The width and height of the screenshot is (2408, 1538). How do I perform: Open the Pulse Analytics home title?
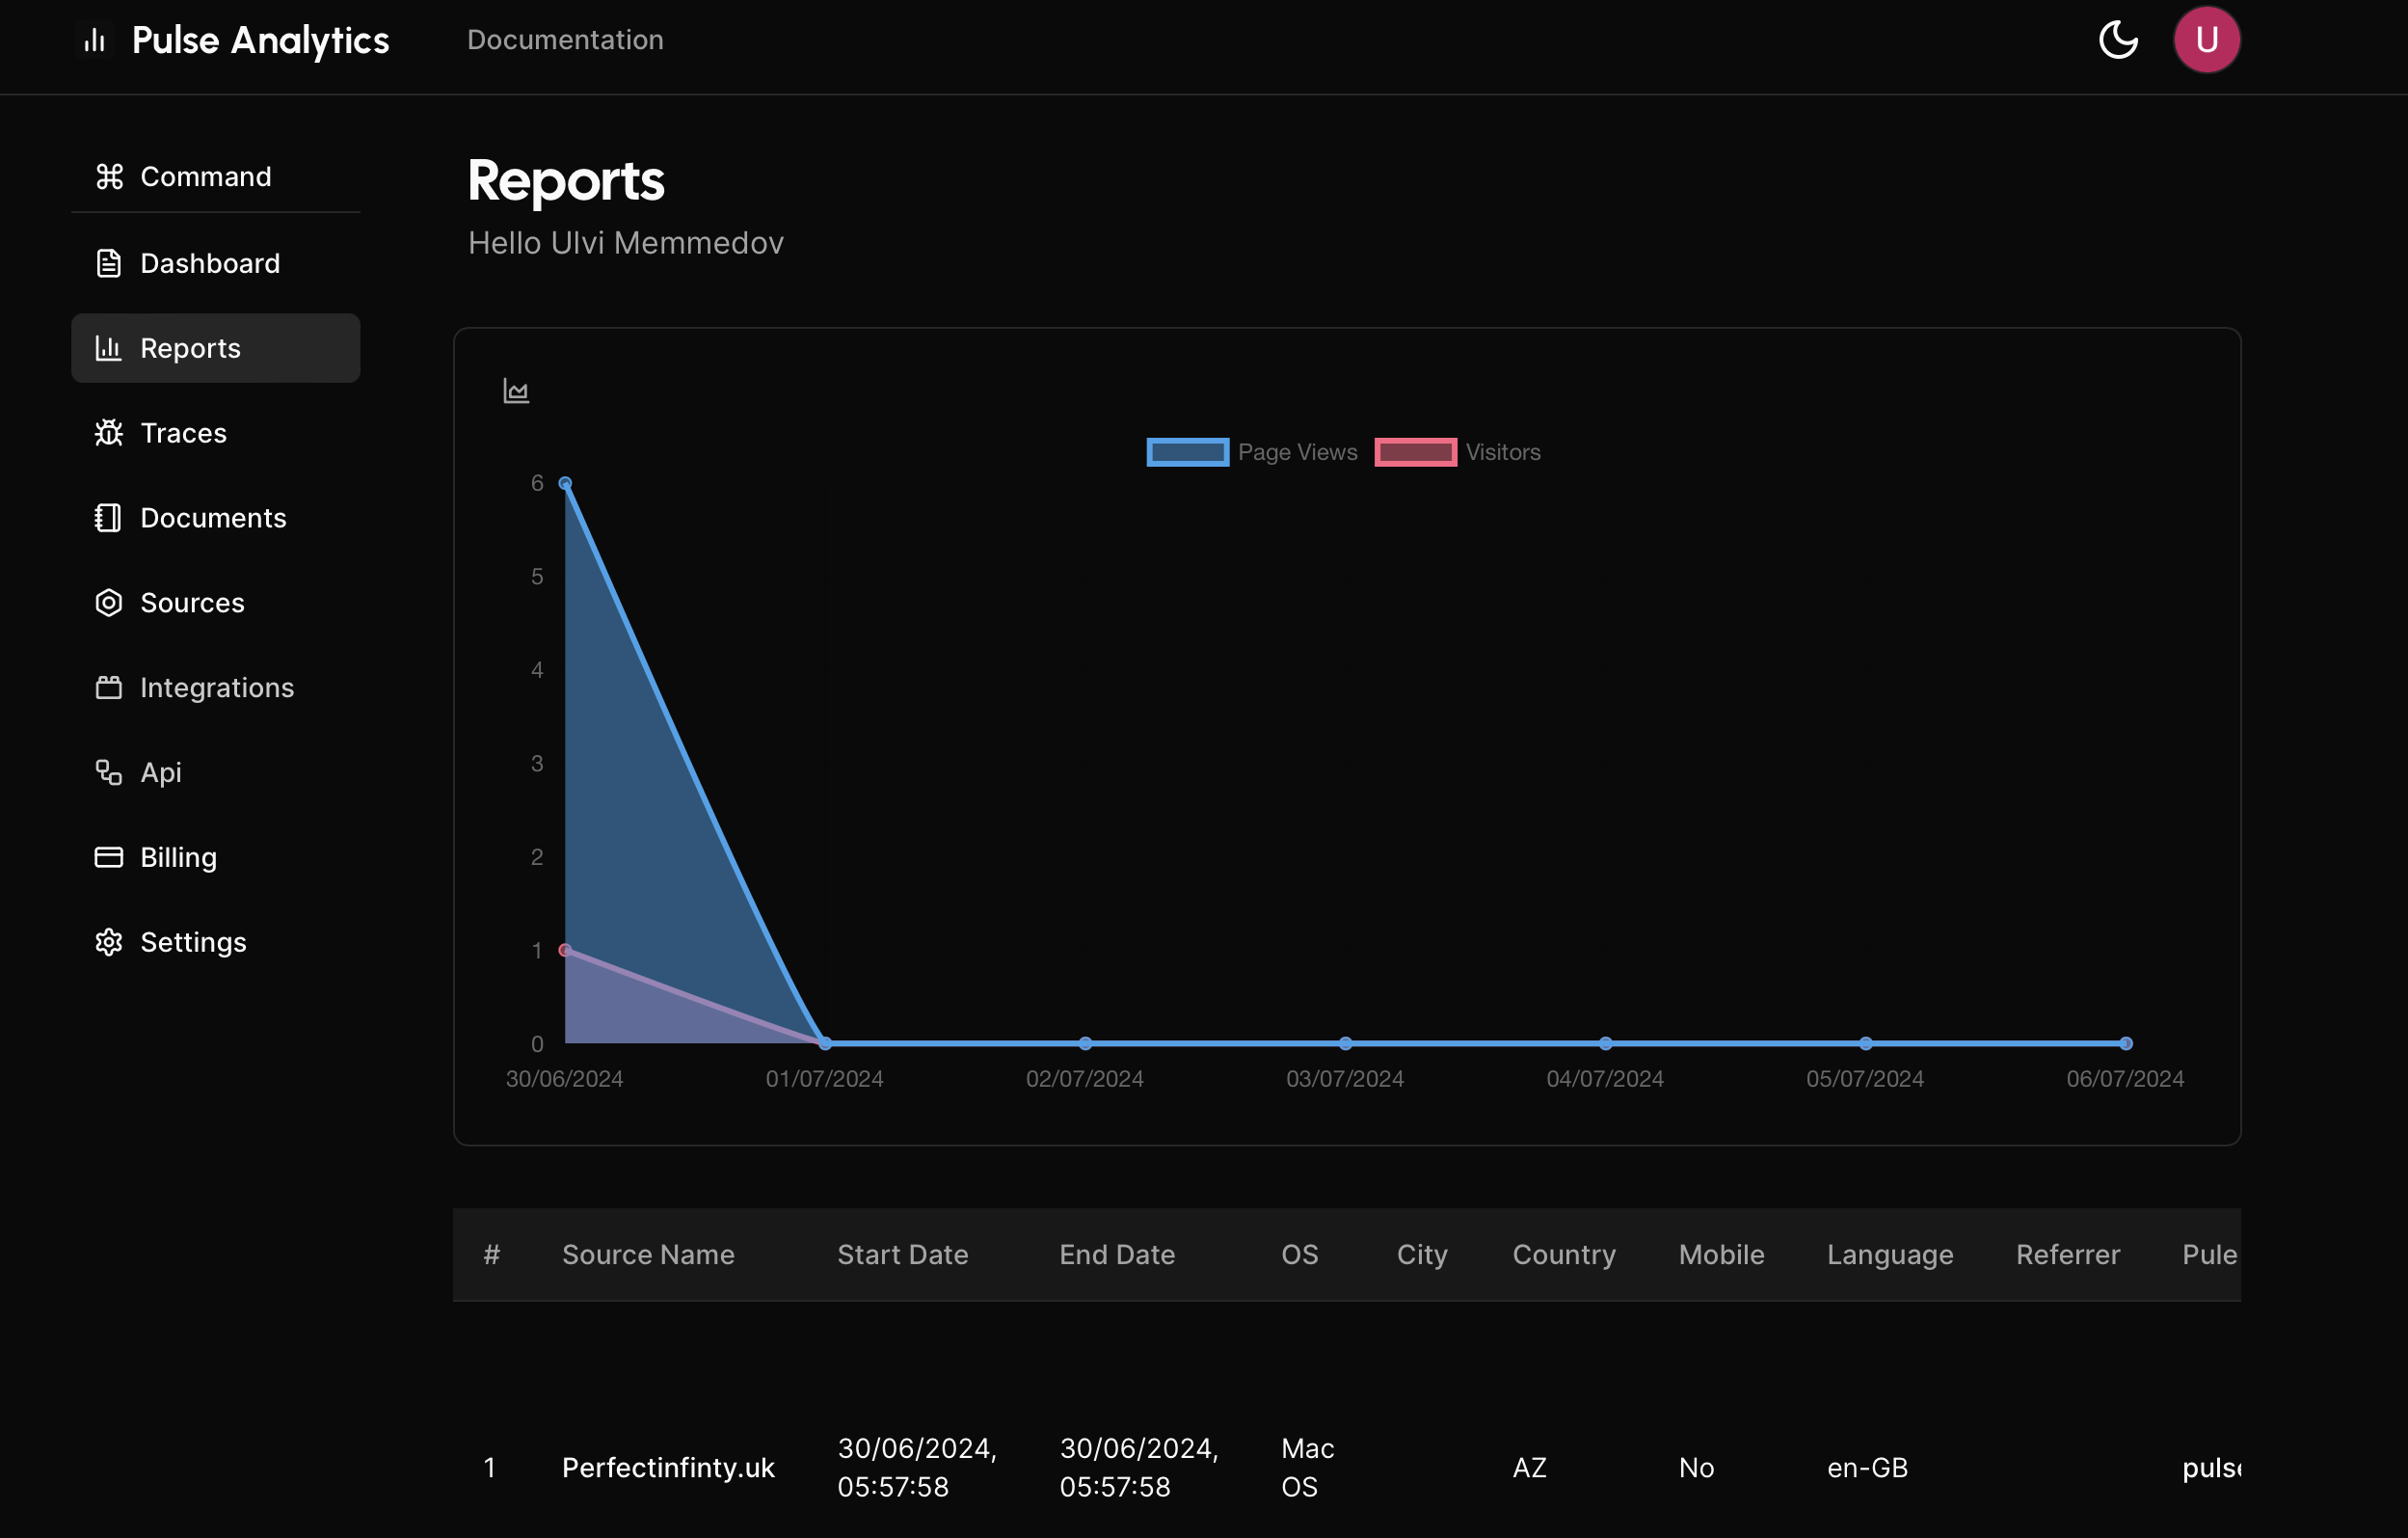[x=260, y=40]
